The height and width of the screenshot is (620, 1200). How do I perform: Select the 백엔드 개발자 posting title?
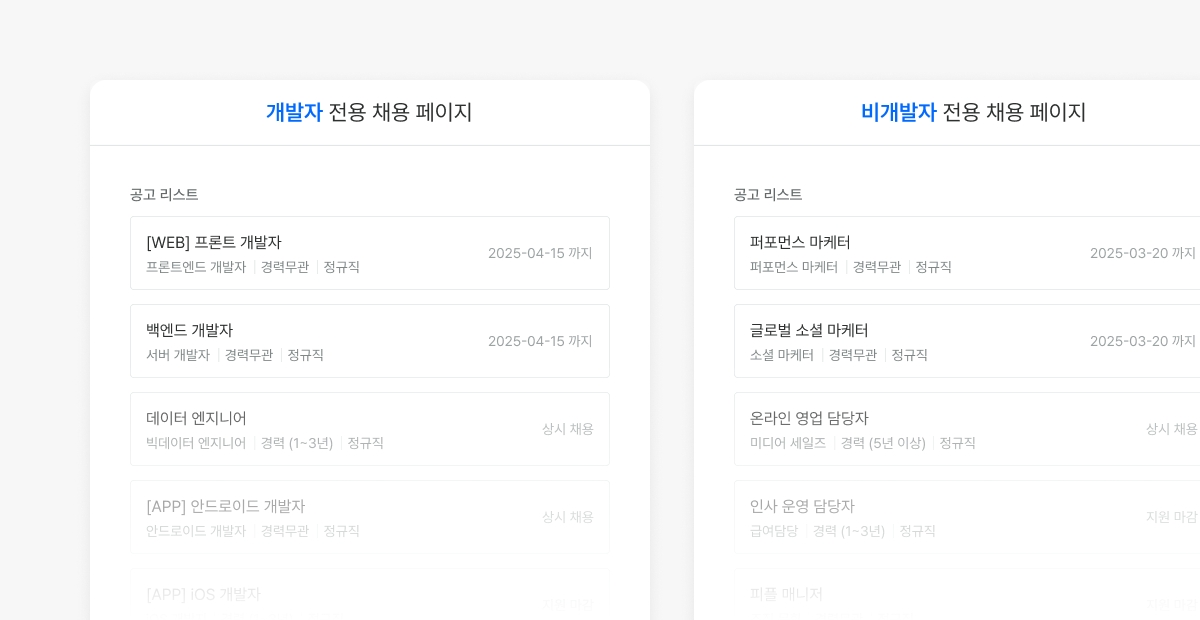[190, 330]
